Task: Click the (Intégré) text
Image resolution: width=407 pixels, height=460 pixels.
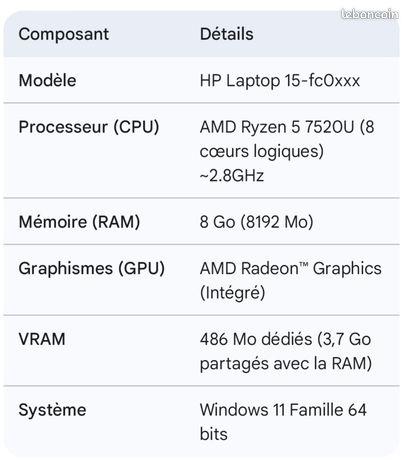Action: tap(232, 293)
